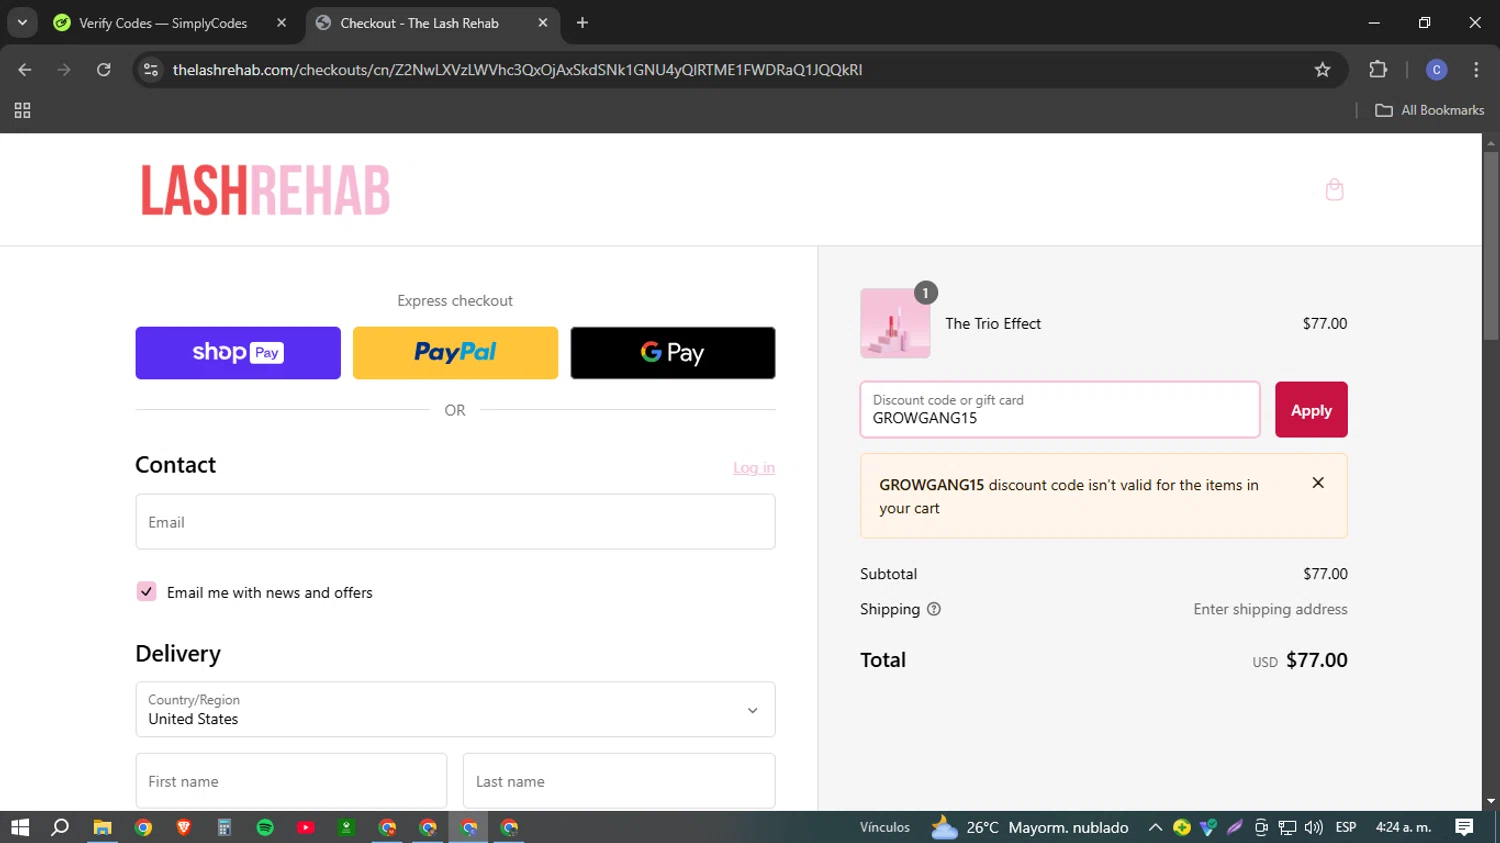Image resolution: width=1500 pixels, height=843 pixels.
Task: Open the clock showing 4:24 a. m.
Action: [1403, 827]
